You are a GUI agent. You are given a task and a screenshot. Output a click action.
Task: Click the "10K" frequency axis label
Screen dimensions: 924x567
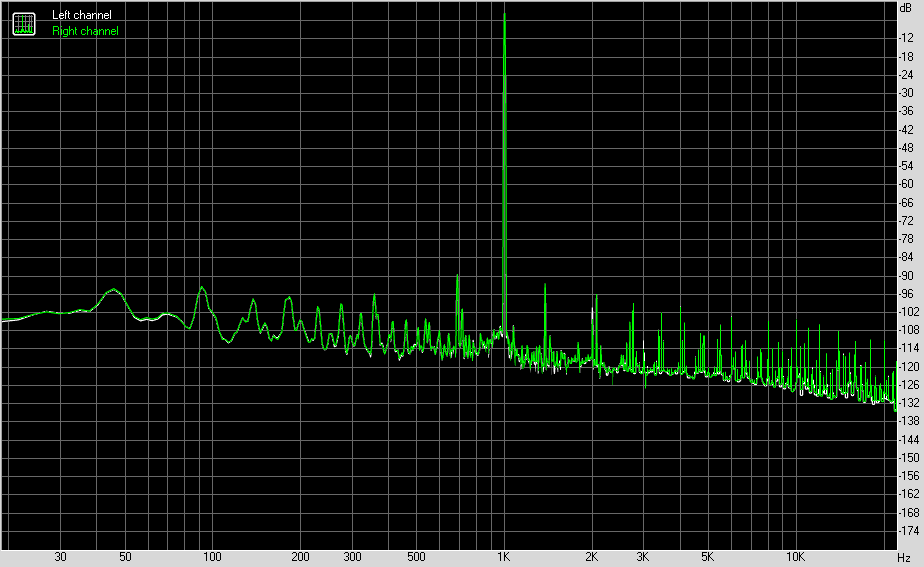pyautogui.click(x=795, y=557)
